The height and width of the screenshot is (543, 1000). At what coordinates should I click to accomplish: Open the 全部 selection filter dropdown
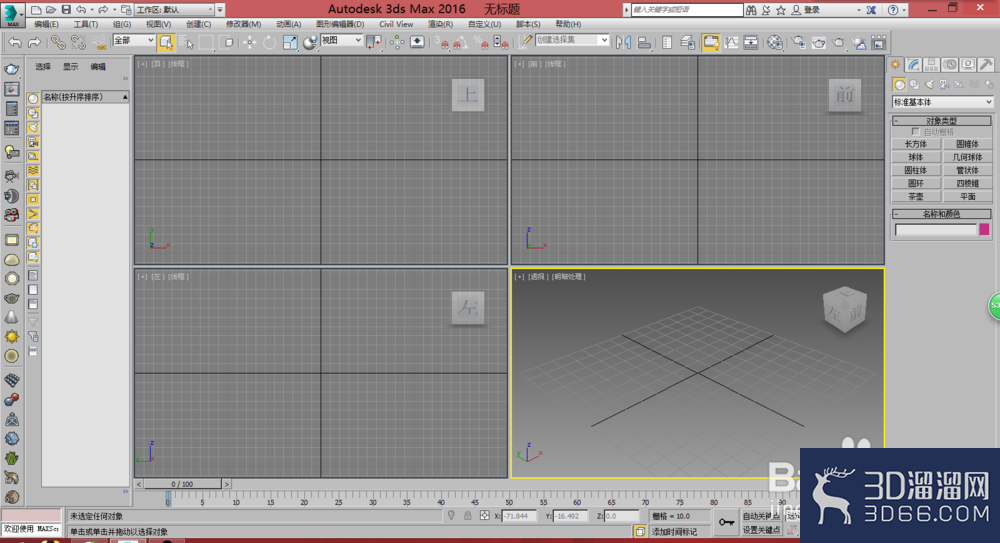tap(133, 40)
